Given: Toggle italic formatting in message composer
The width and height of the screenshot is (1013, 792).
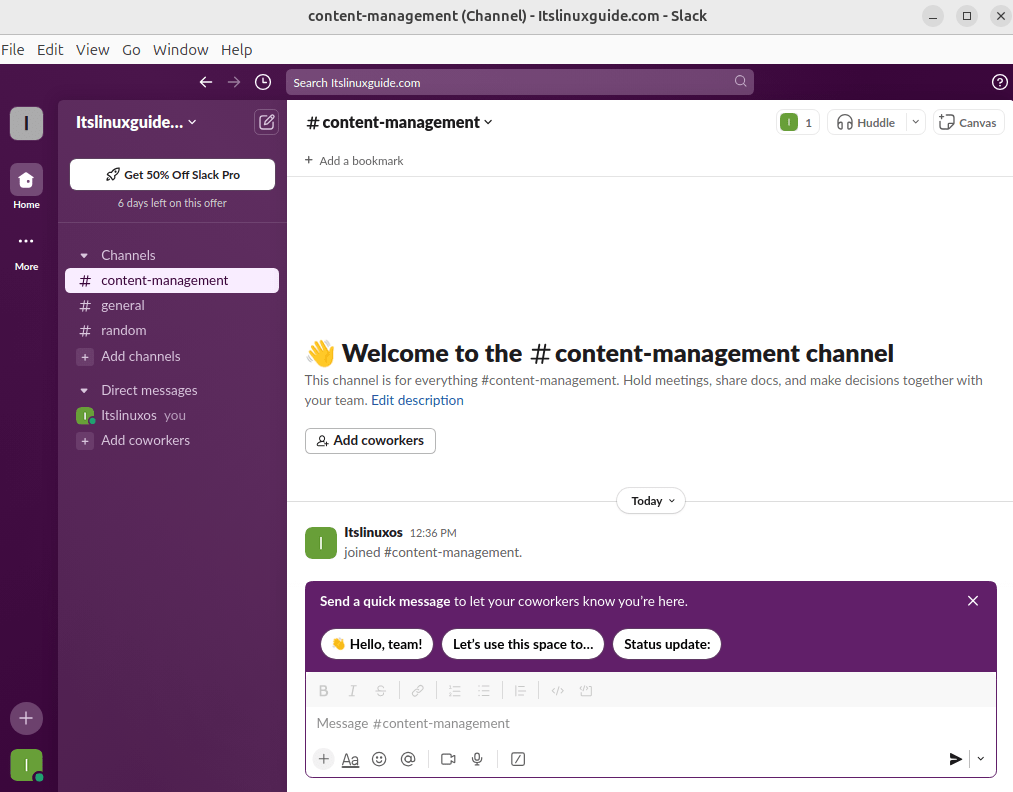Looking at the screenshot, I should (x=352, y=690).
